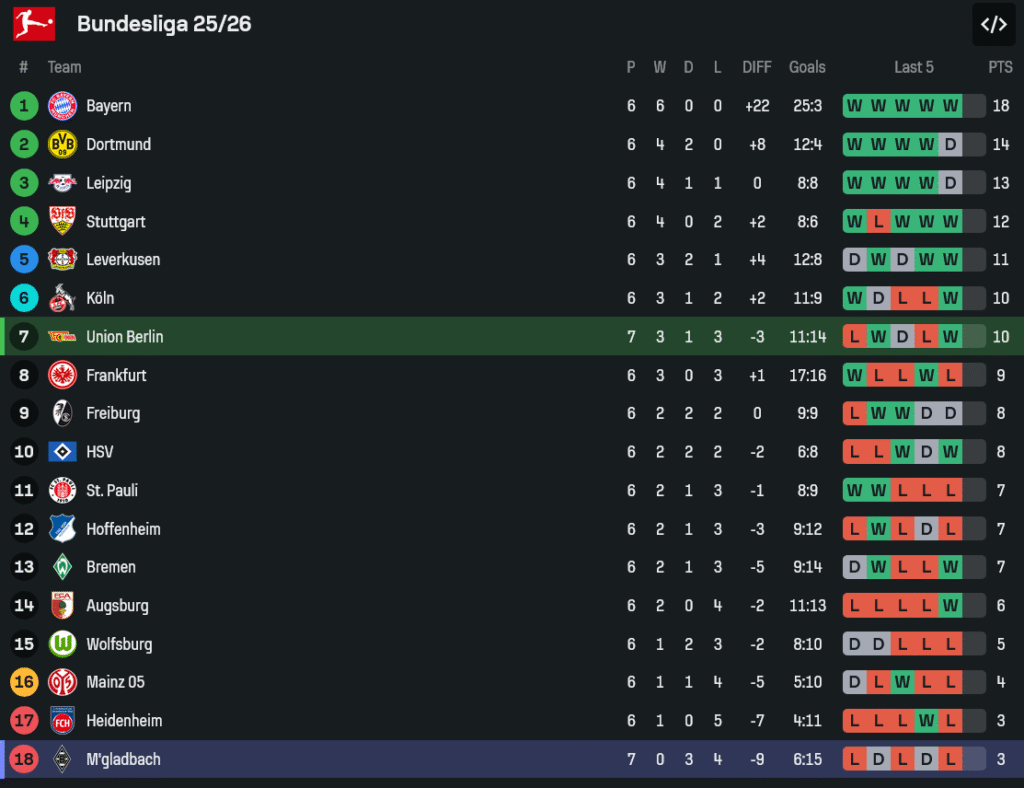Click the Bundesliga 25/26 title

pos(164,24)
